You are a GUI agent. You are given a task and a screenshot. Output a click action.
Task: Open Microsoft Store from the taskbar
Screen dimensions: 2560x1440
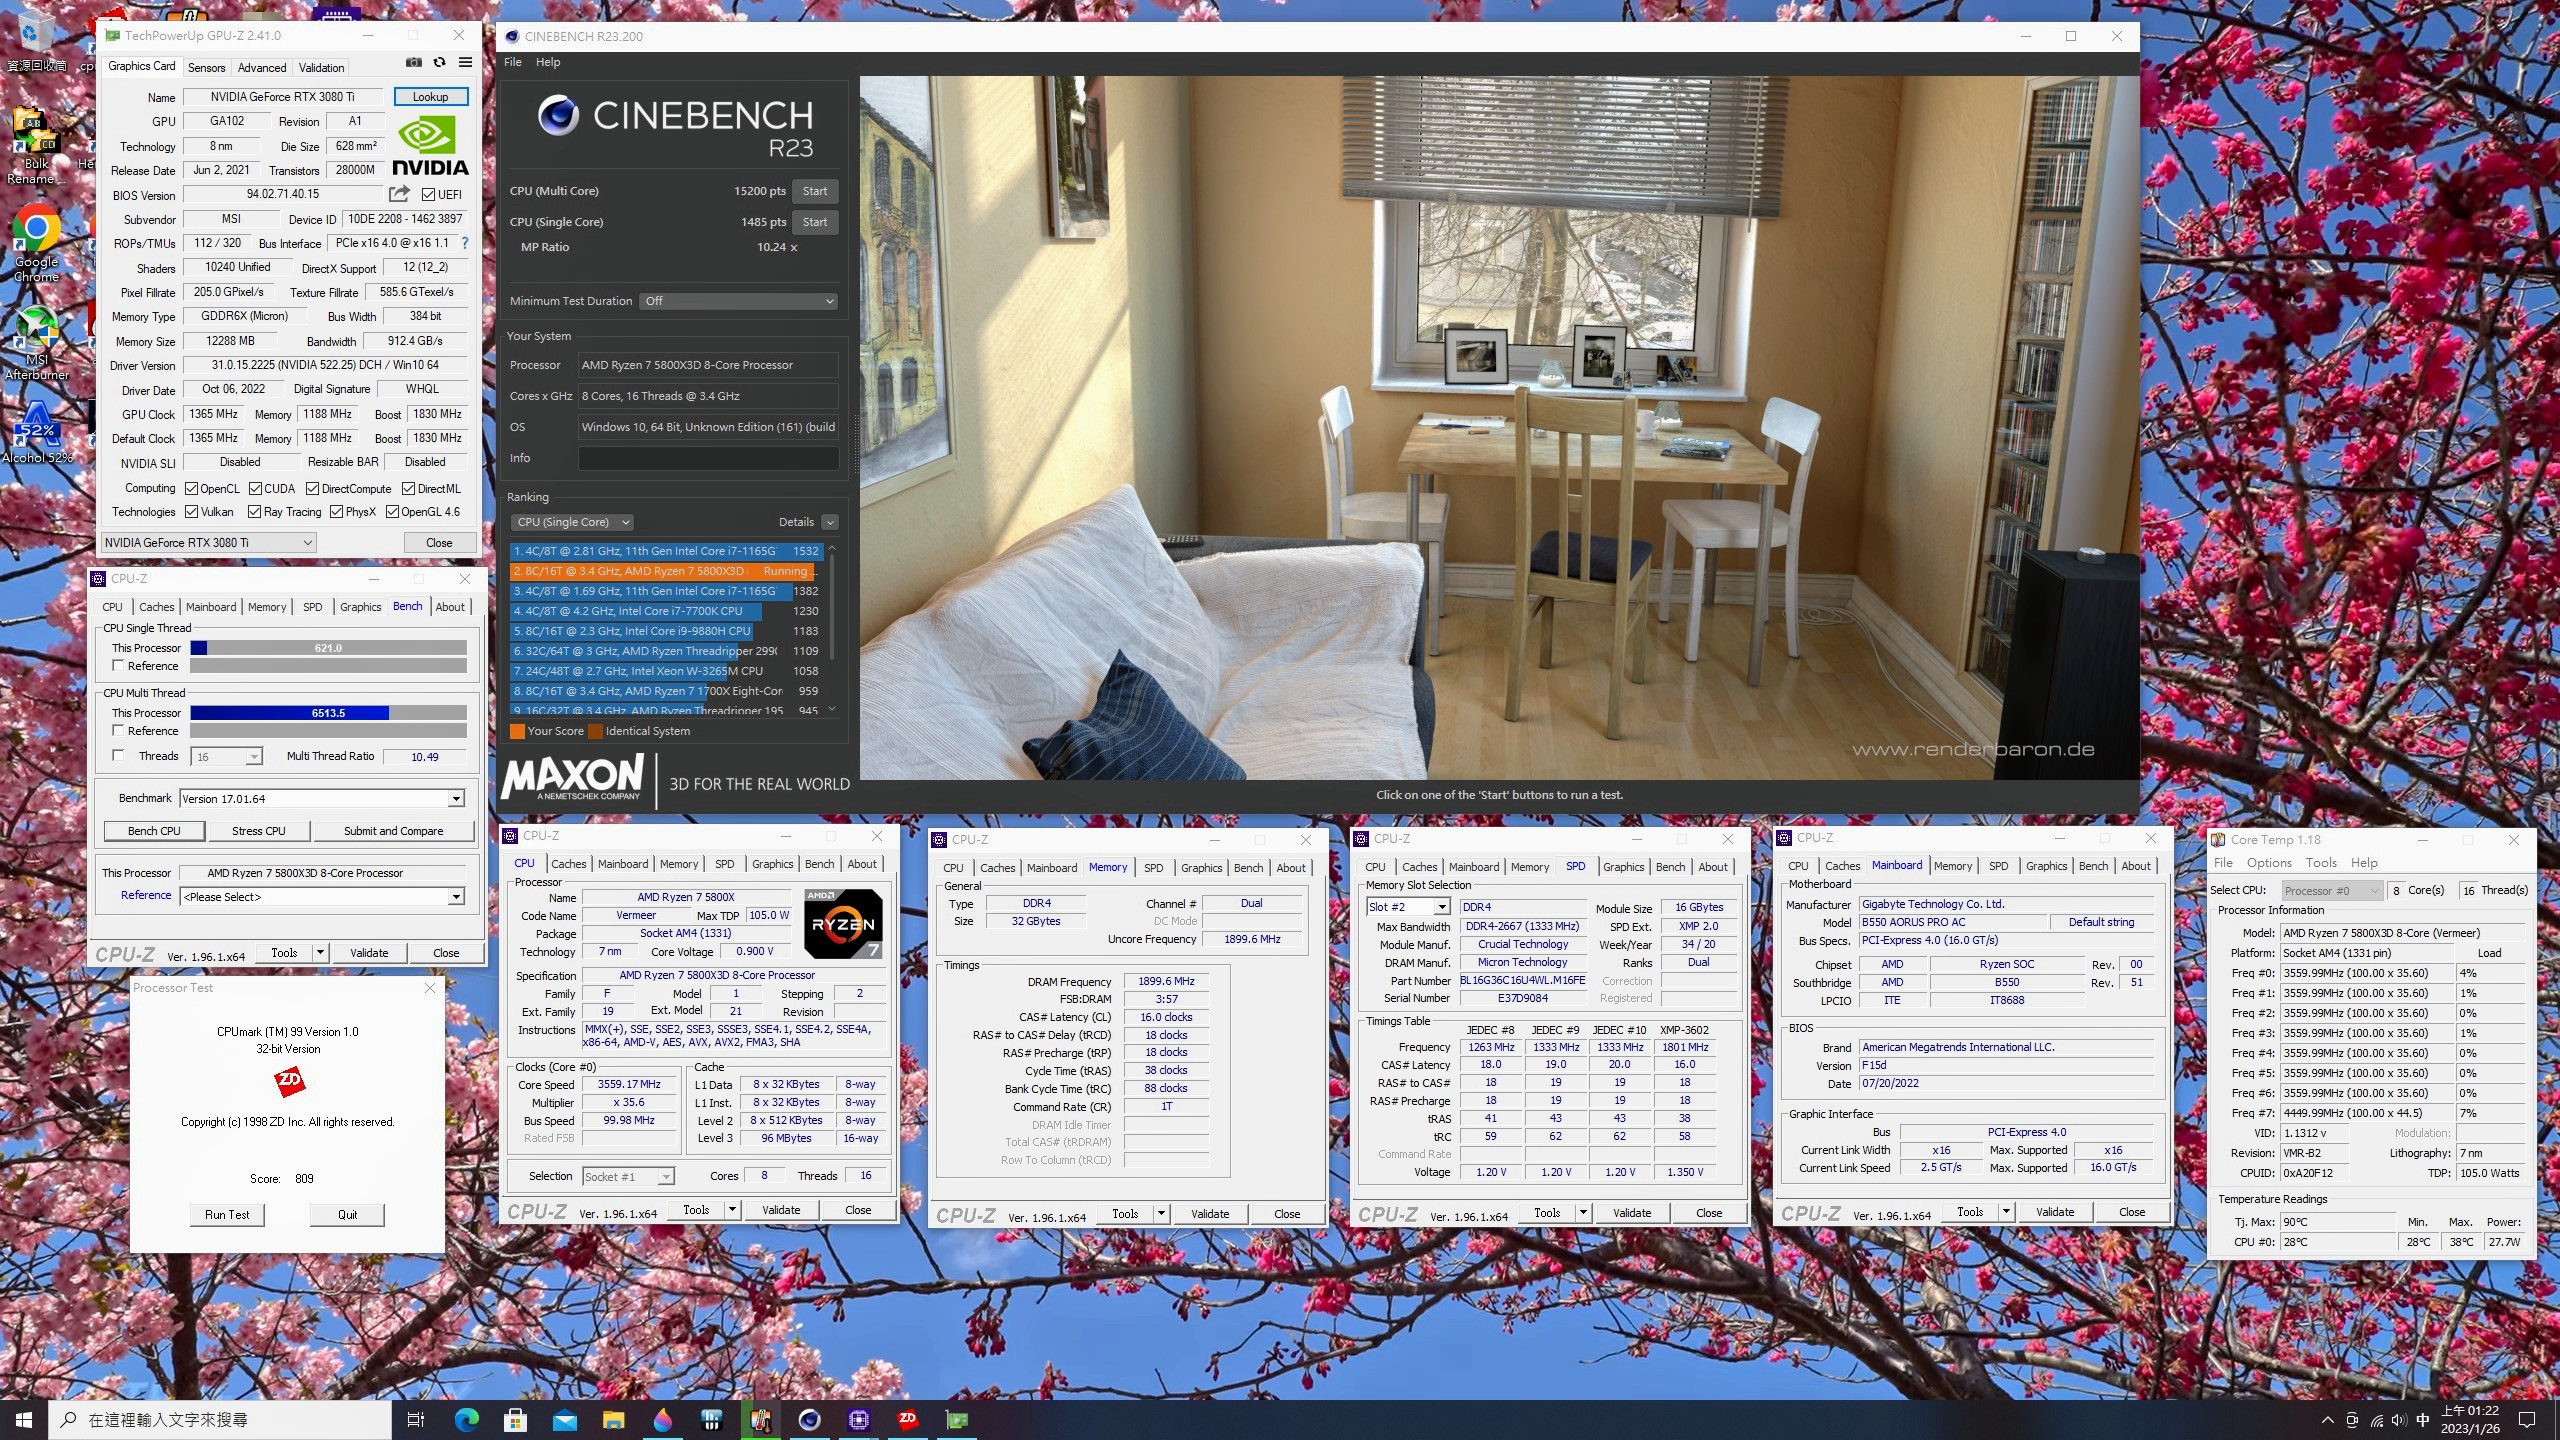[515, 1419]
